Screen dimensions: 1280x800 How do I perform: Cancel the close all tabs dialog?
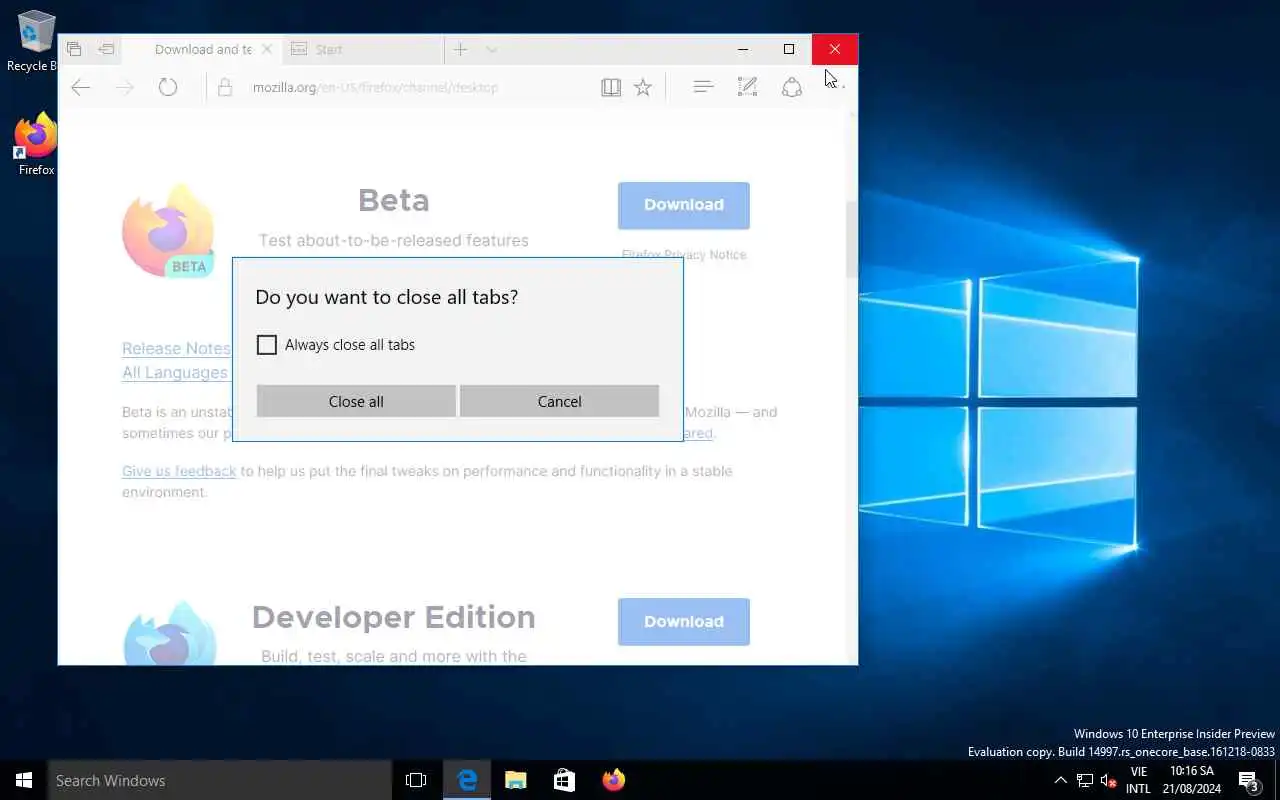click(x=559, y=401)
